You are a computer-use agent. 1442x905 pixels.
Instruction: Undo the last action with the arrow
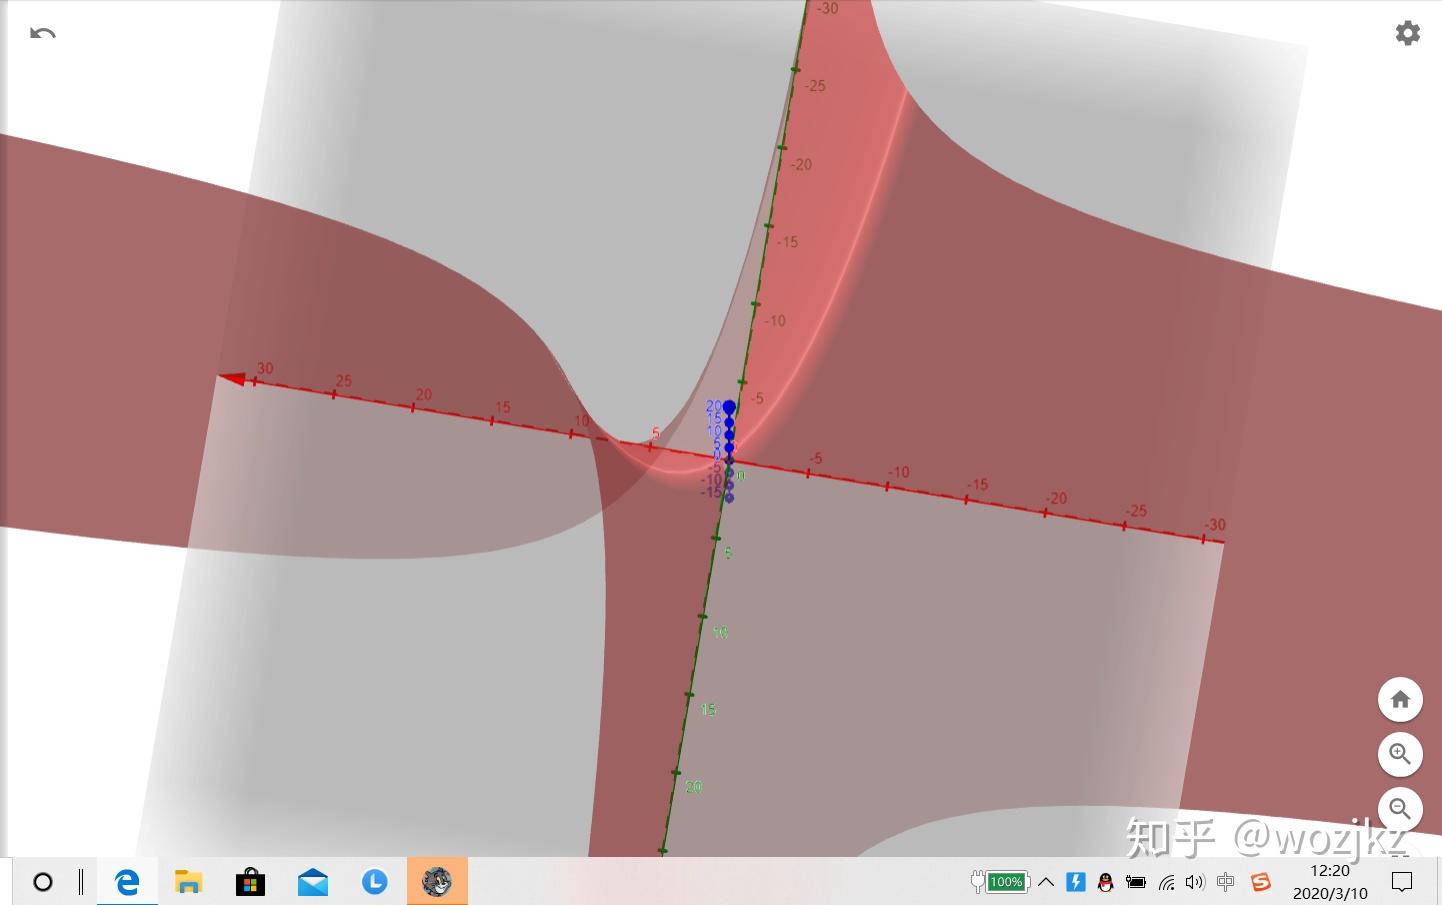[x=43, y=33]
